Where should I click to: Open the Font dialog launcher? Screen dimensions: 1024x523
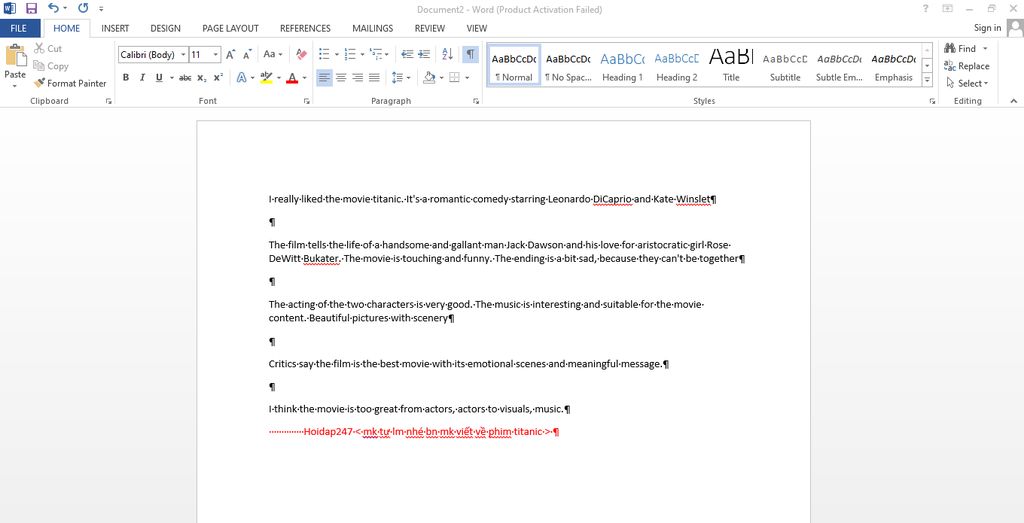[x=306, y=101]
